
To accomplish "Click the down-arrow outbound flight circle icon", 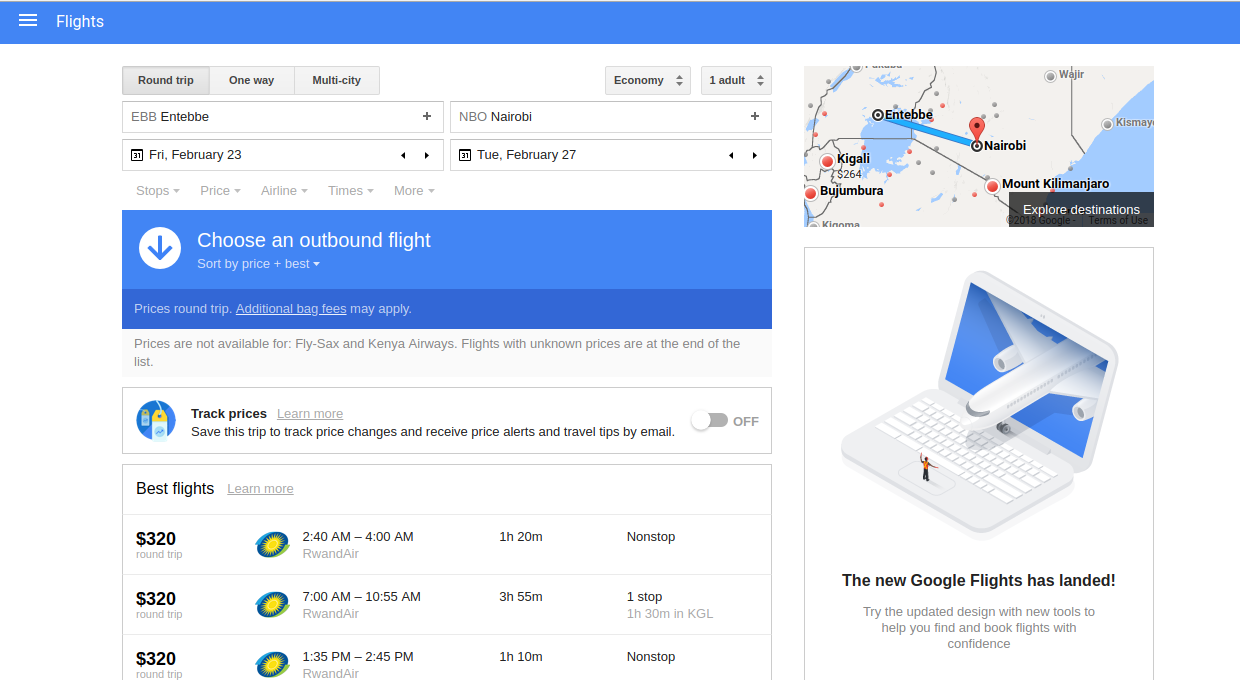I will [160, 248].
